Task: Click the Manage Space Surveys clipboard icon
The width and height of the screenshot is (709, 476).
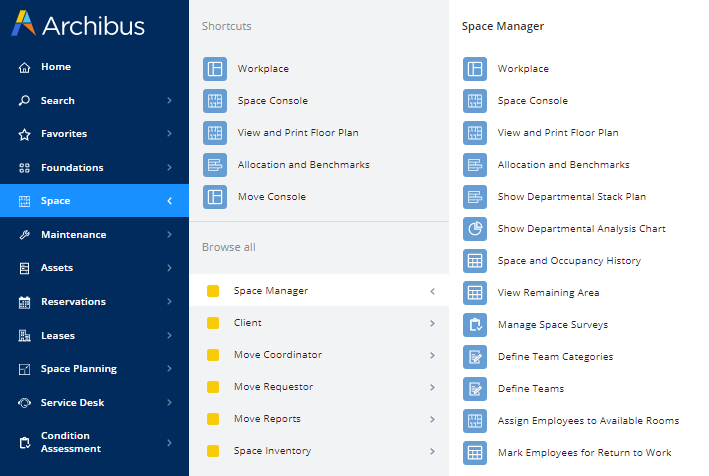Action: click(475, 325)
